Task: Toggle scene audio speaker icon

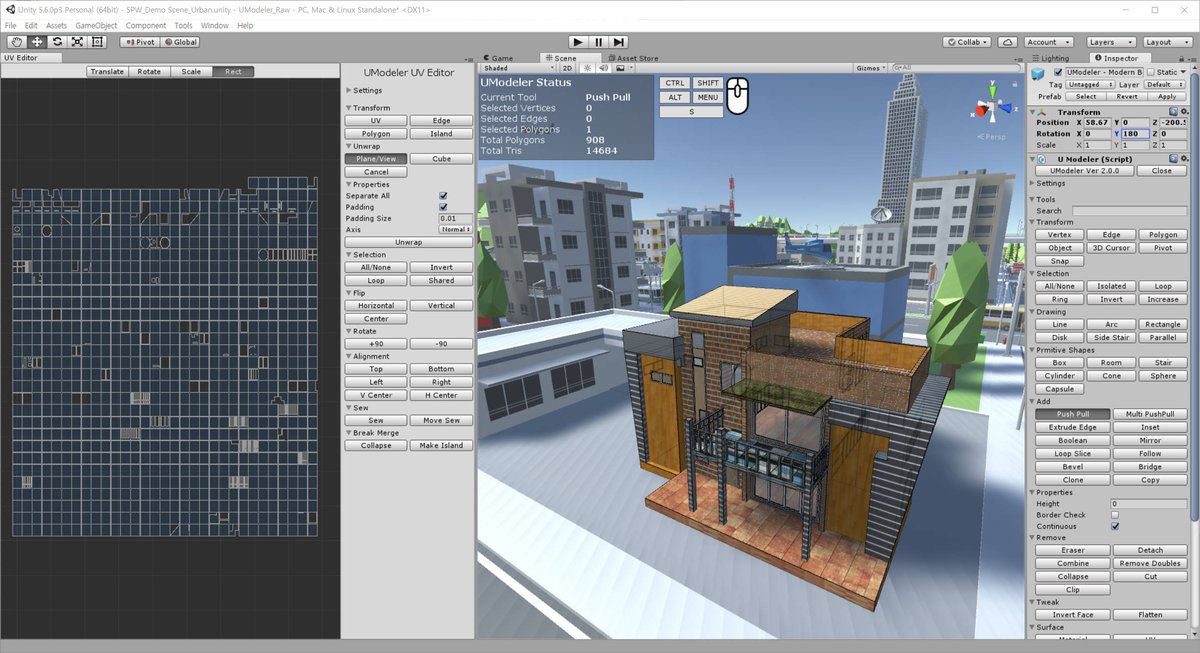Action: 601,68
